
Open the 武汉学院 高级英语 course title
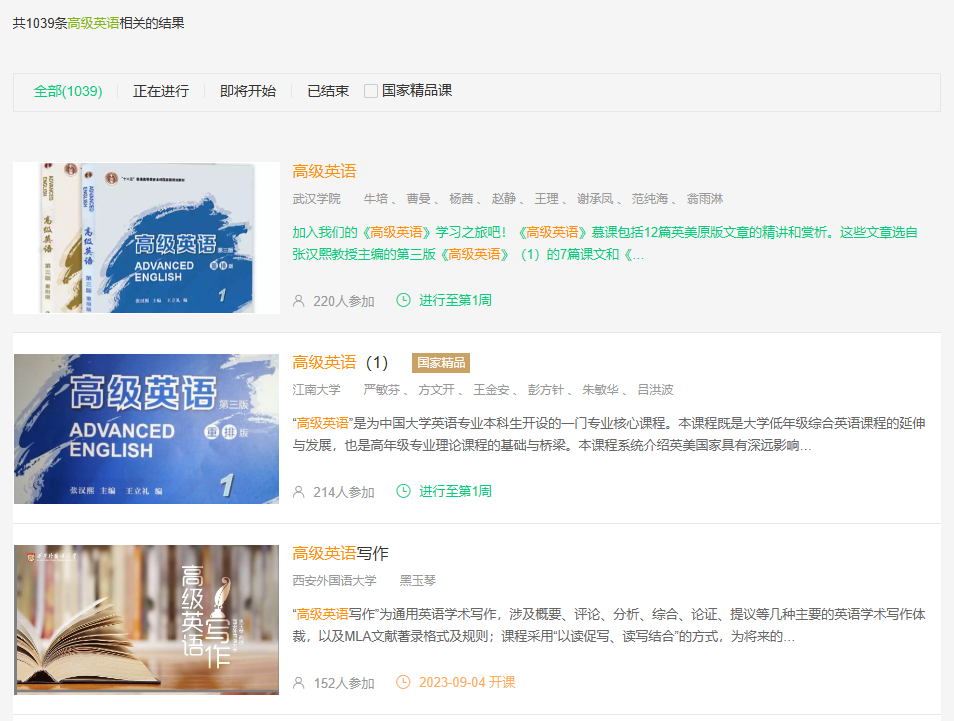tap(324, 171)
